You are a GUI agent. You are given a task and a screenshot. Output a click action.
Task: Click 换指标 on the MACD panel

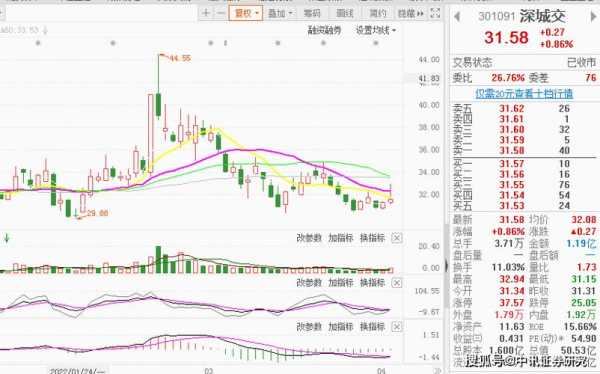click(372, 327)
